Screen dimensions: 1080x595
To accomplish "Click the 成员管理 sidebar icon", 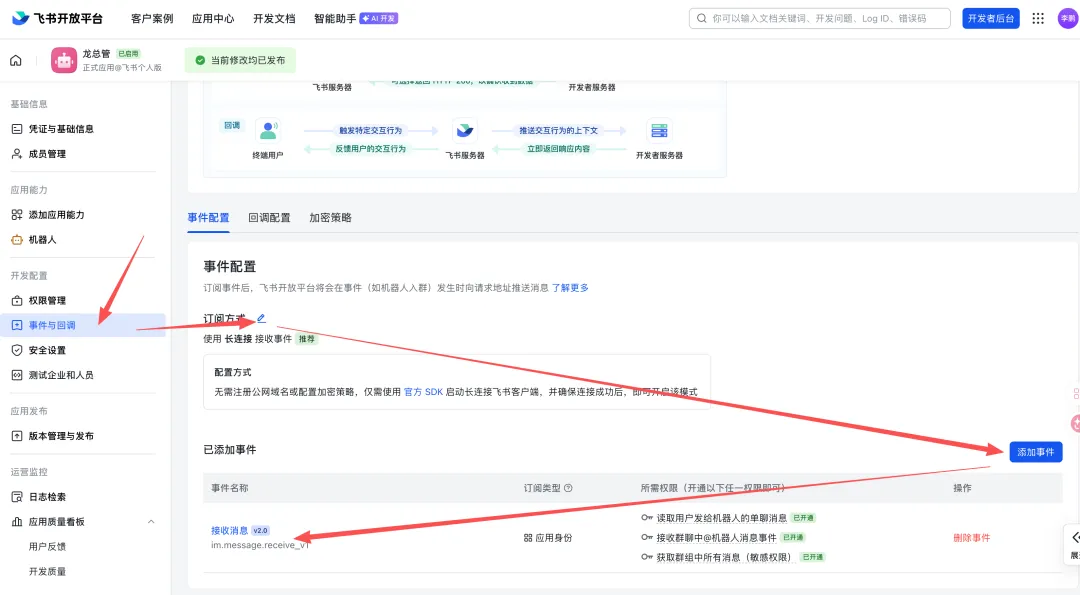I will pos(17,154).
